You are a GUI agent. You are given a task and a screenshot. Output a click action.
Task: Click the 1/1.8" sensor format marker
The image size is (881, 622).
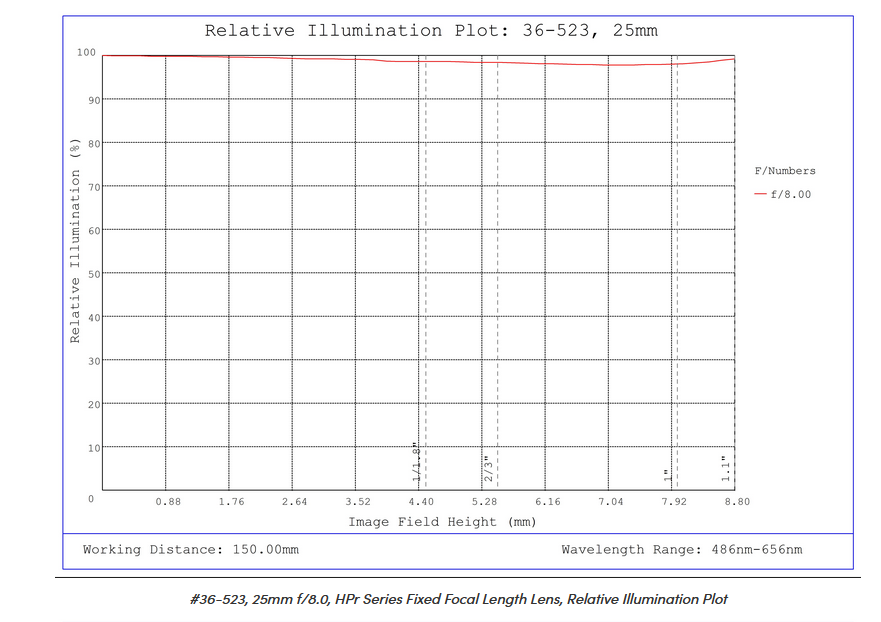[x=418, y=463]
